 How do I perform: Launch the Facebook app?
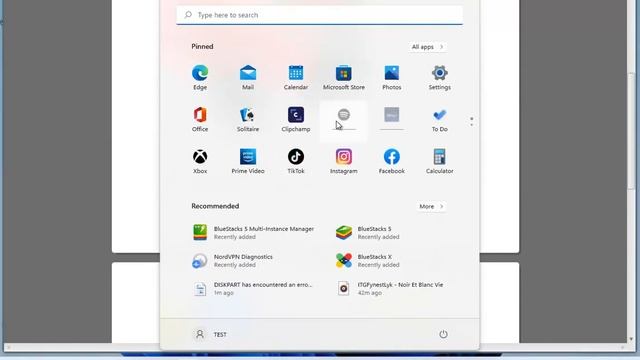pyautogui.click(x=392, y=162)
